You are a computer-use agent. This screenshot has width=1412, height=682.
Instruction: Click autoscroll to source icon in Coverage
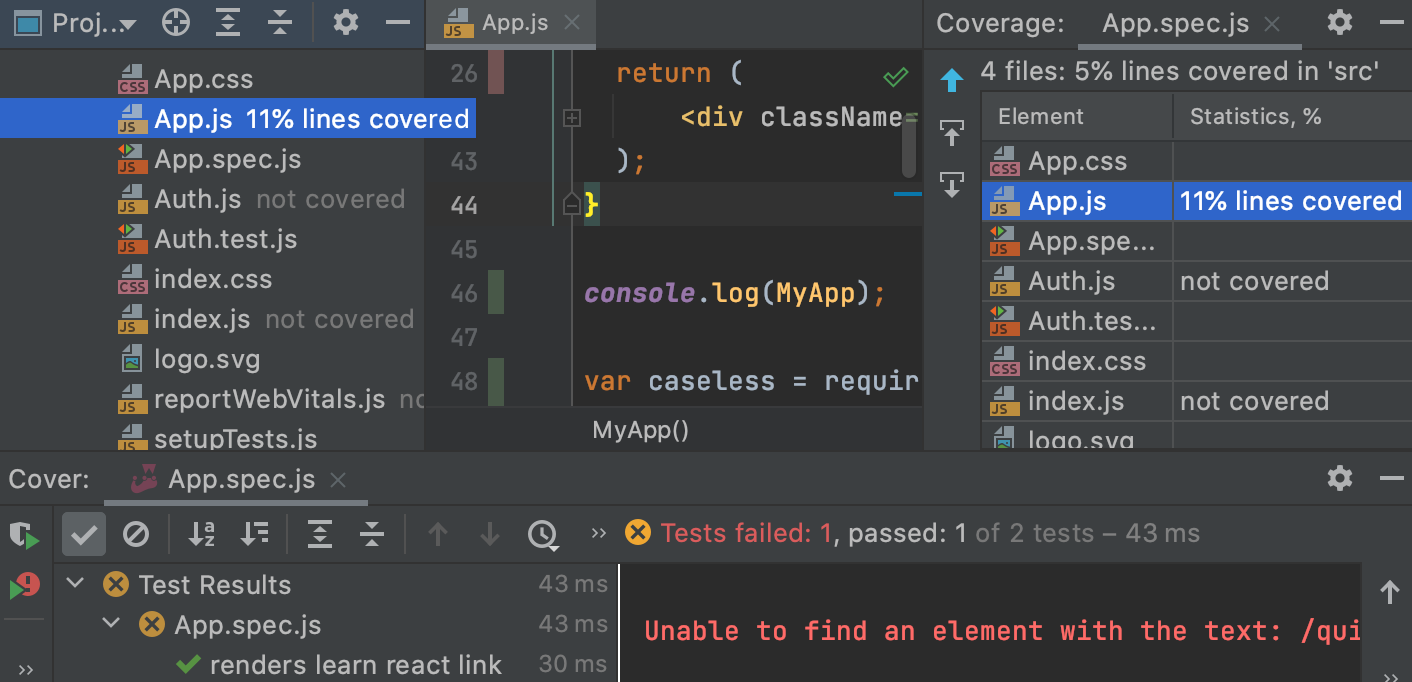(951, 184)
